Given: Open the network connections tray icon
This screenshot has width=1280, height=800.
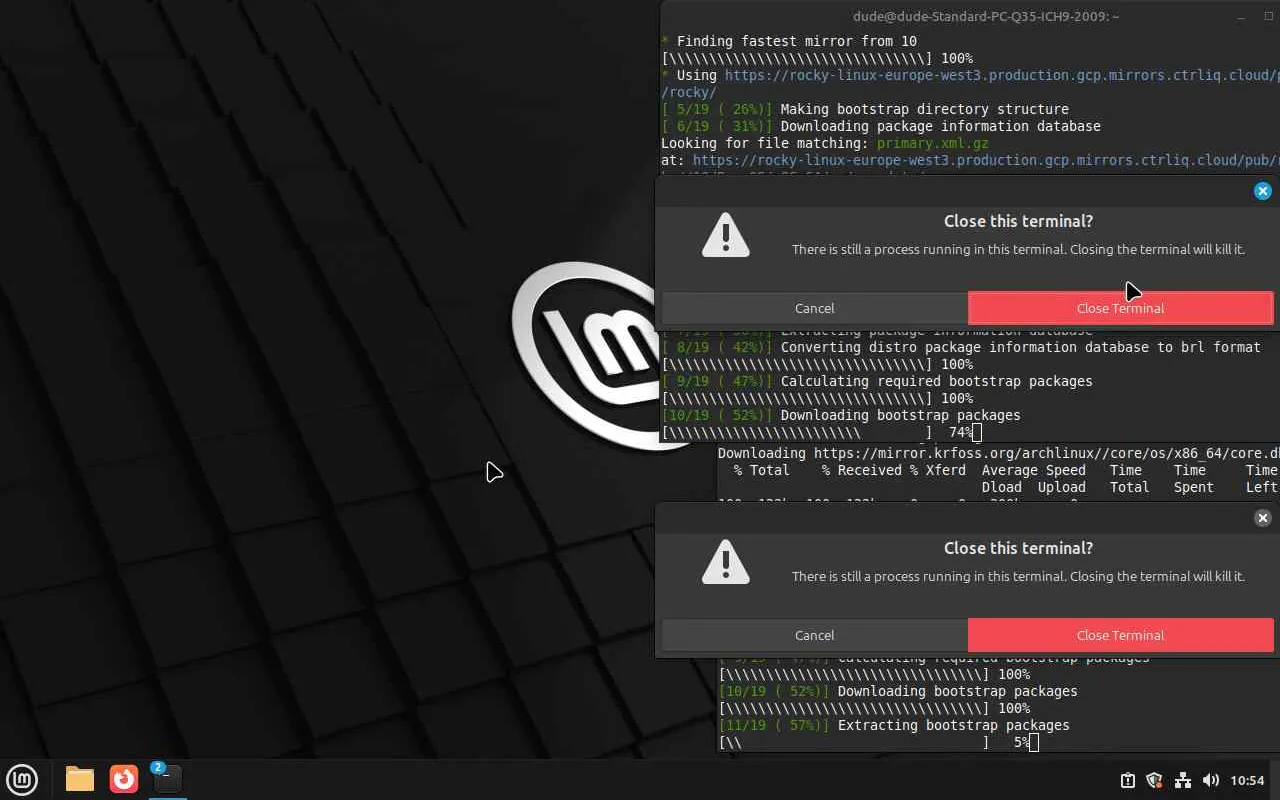Looking at the screenshot, I should tap(1182, 780).
